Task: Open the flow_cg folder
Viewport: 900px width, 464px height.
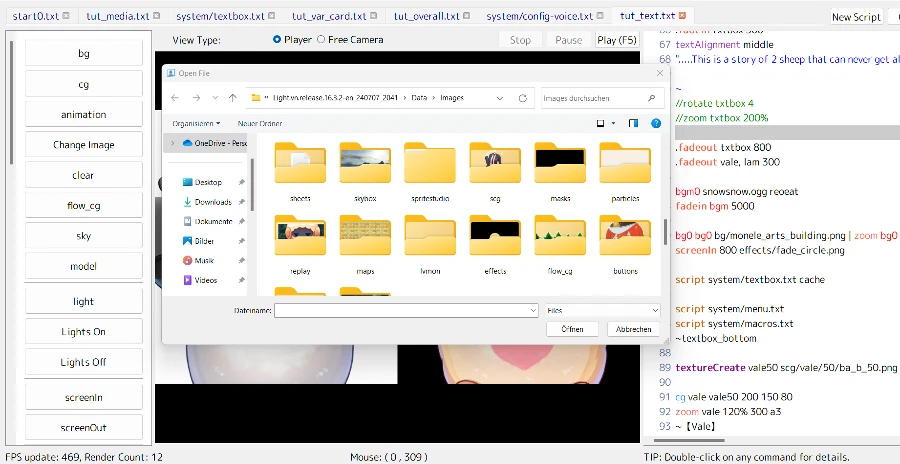Action: point(559,238)
